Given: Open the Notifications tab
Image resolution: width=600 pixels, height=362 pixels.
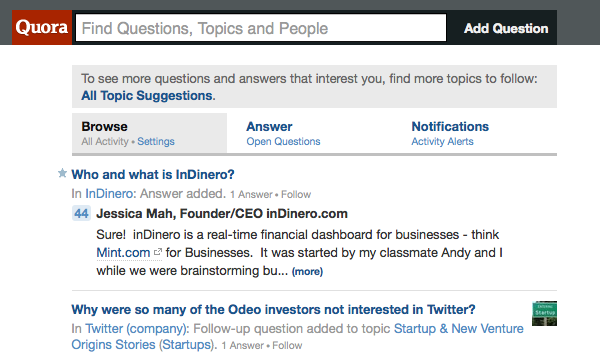Looking at the screenshot, I should coord(450,127).
